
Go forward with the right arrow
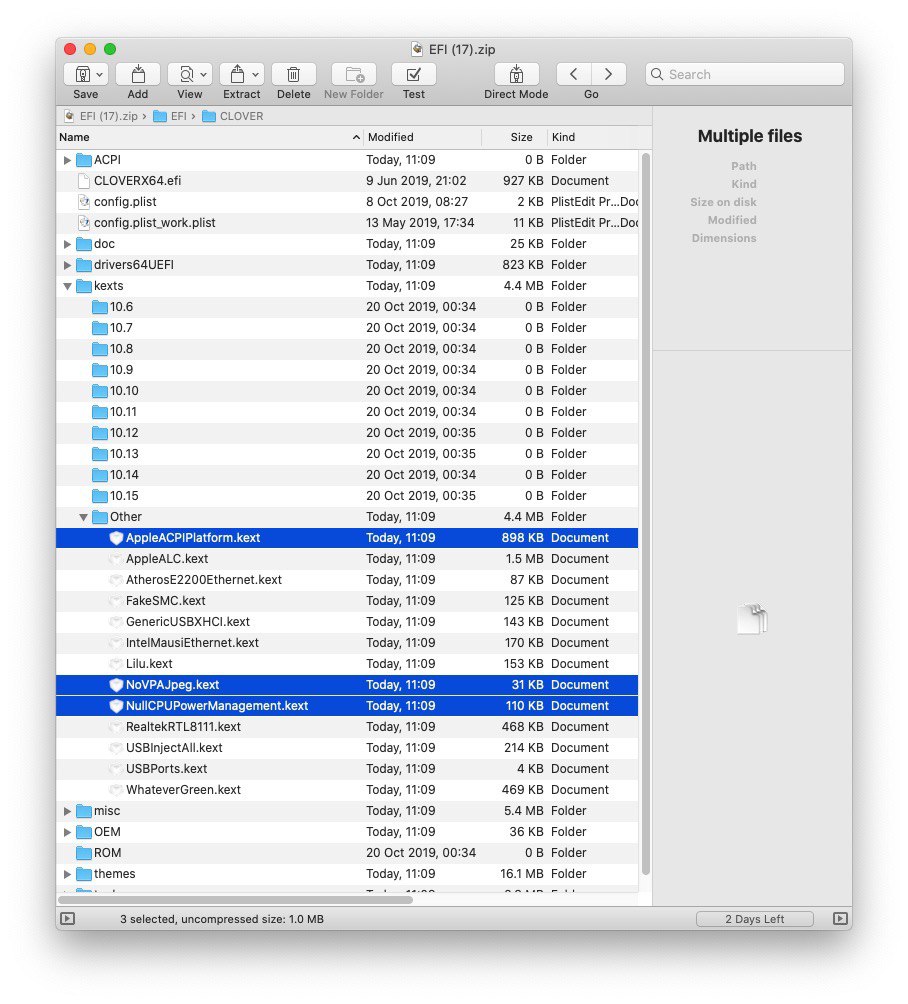click(x=608, y=74)
